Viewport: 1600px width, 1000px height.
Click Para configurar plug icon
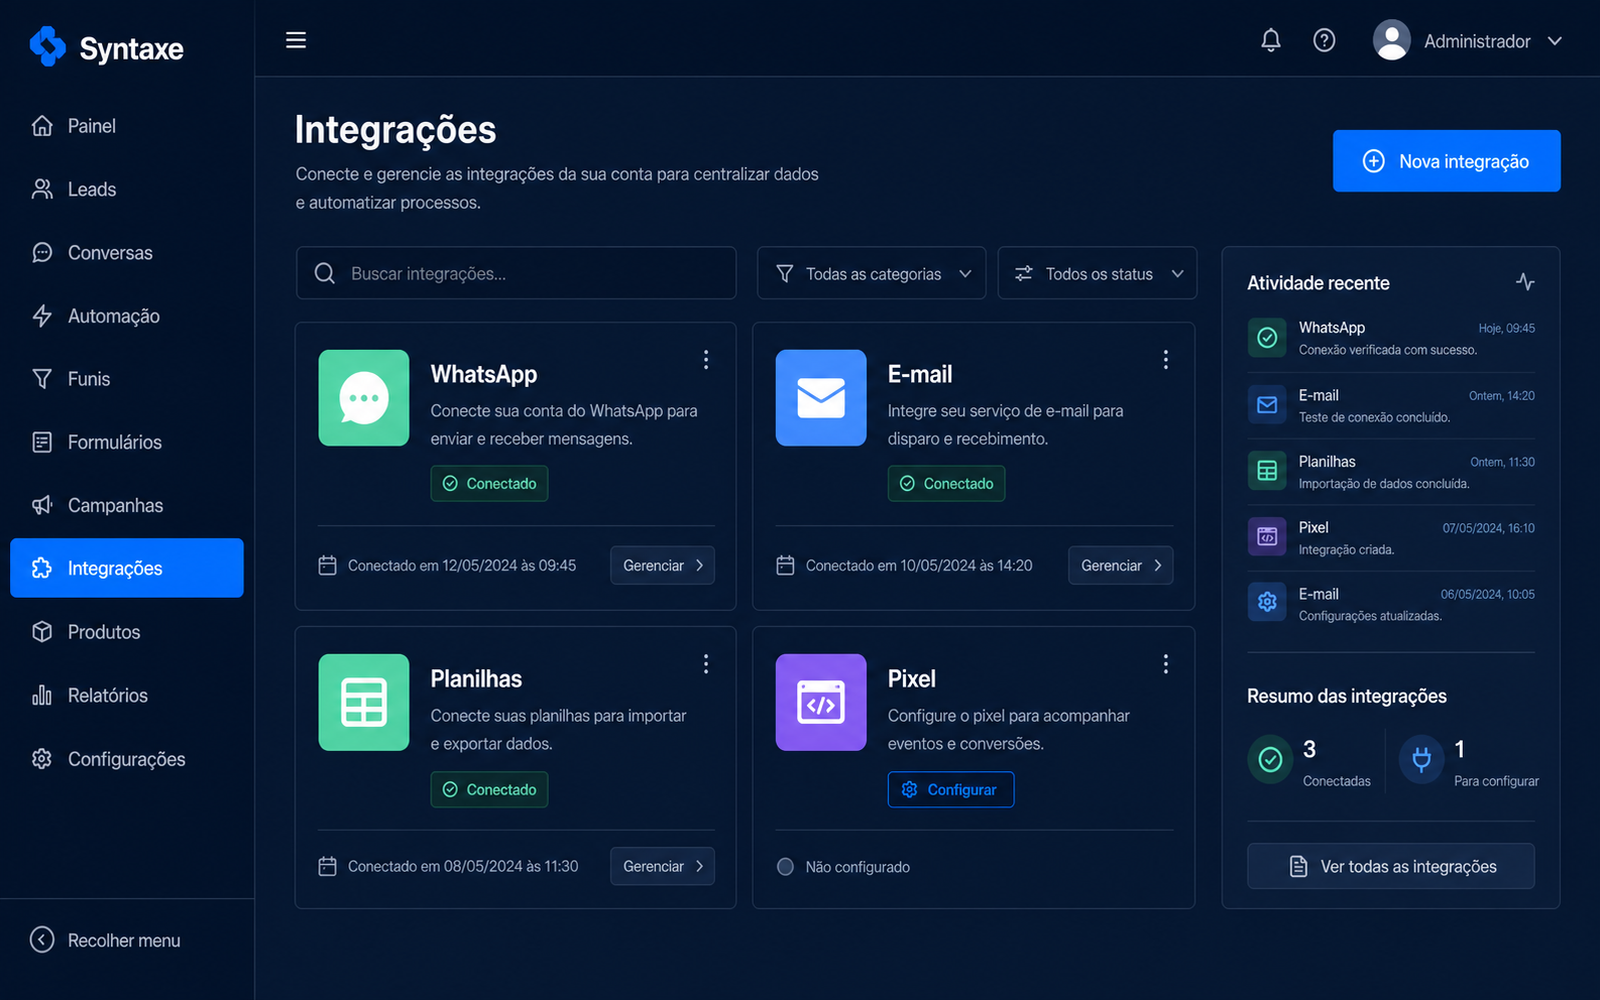point(1421,760)
